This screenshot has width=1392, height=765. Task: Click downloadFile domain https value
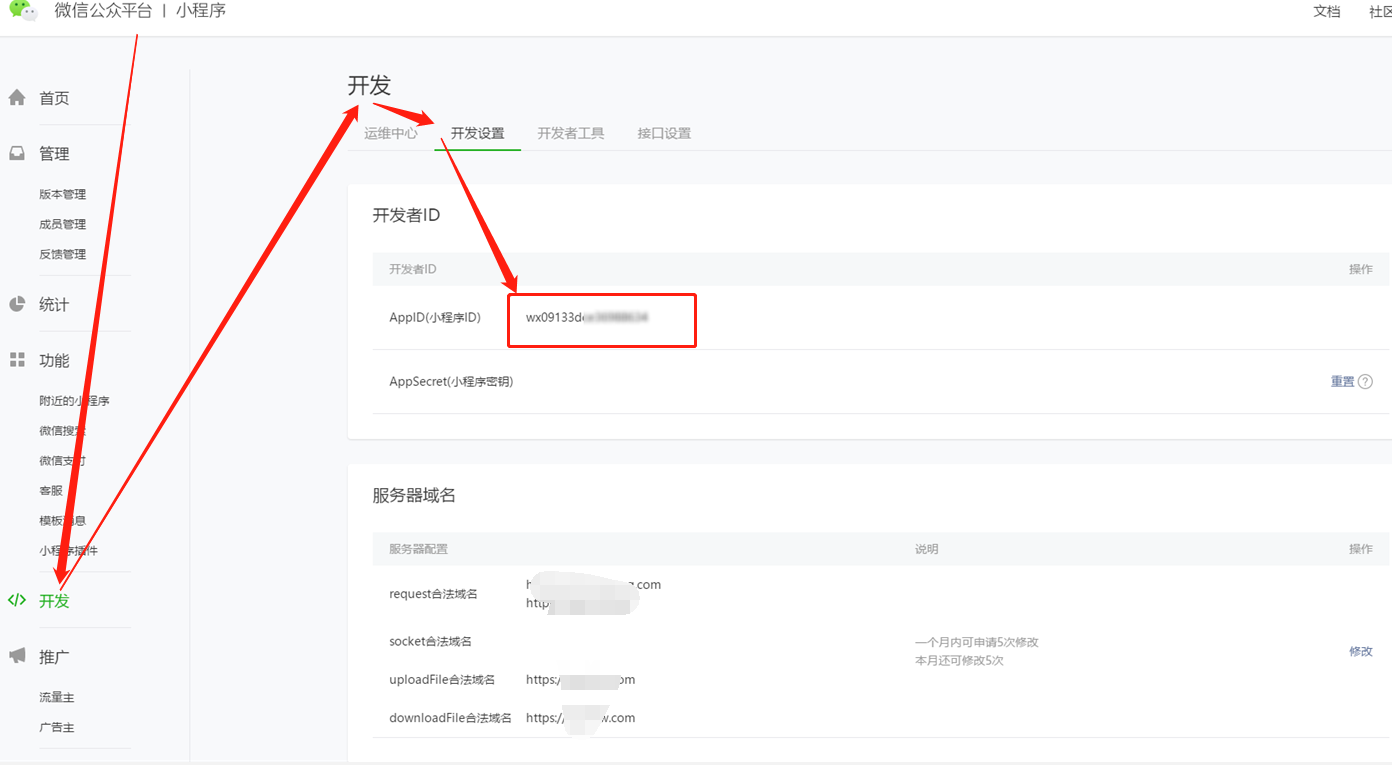pyautogui.click(x=580, y=718)
